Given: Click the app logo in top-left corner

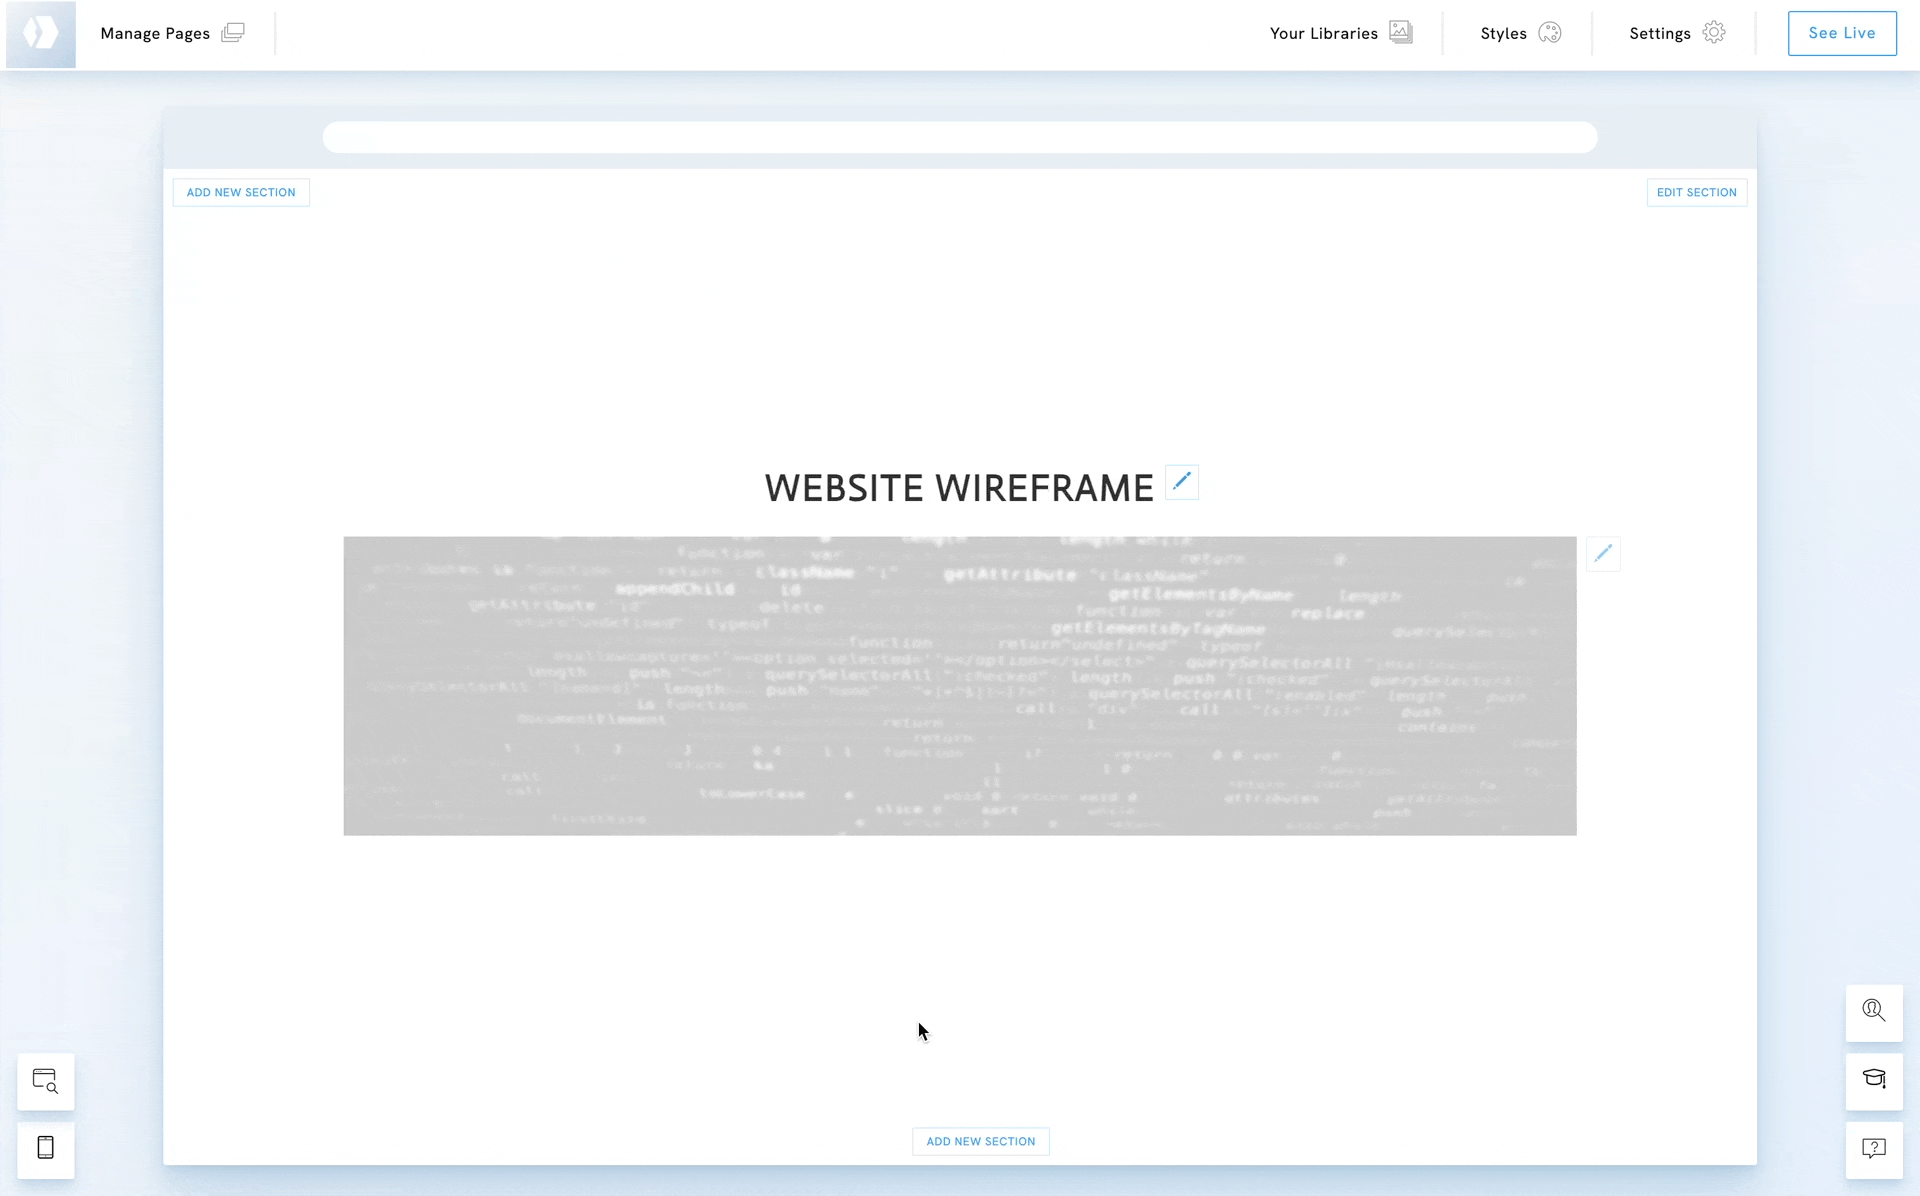Looking at the screenshot, I should [41, 34].
